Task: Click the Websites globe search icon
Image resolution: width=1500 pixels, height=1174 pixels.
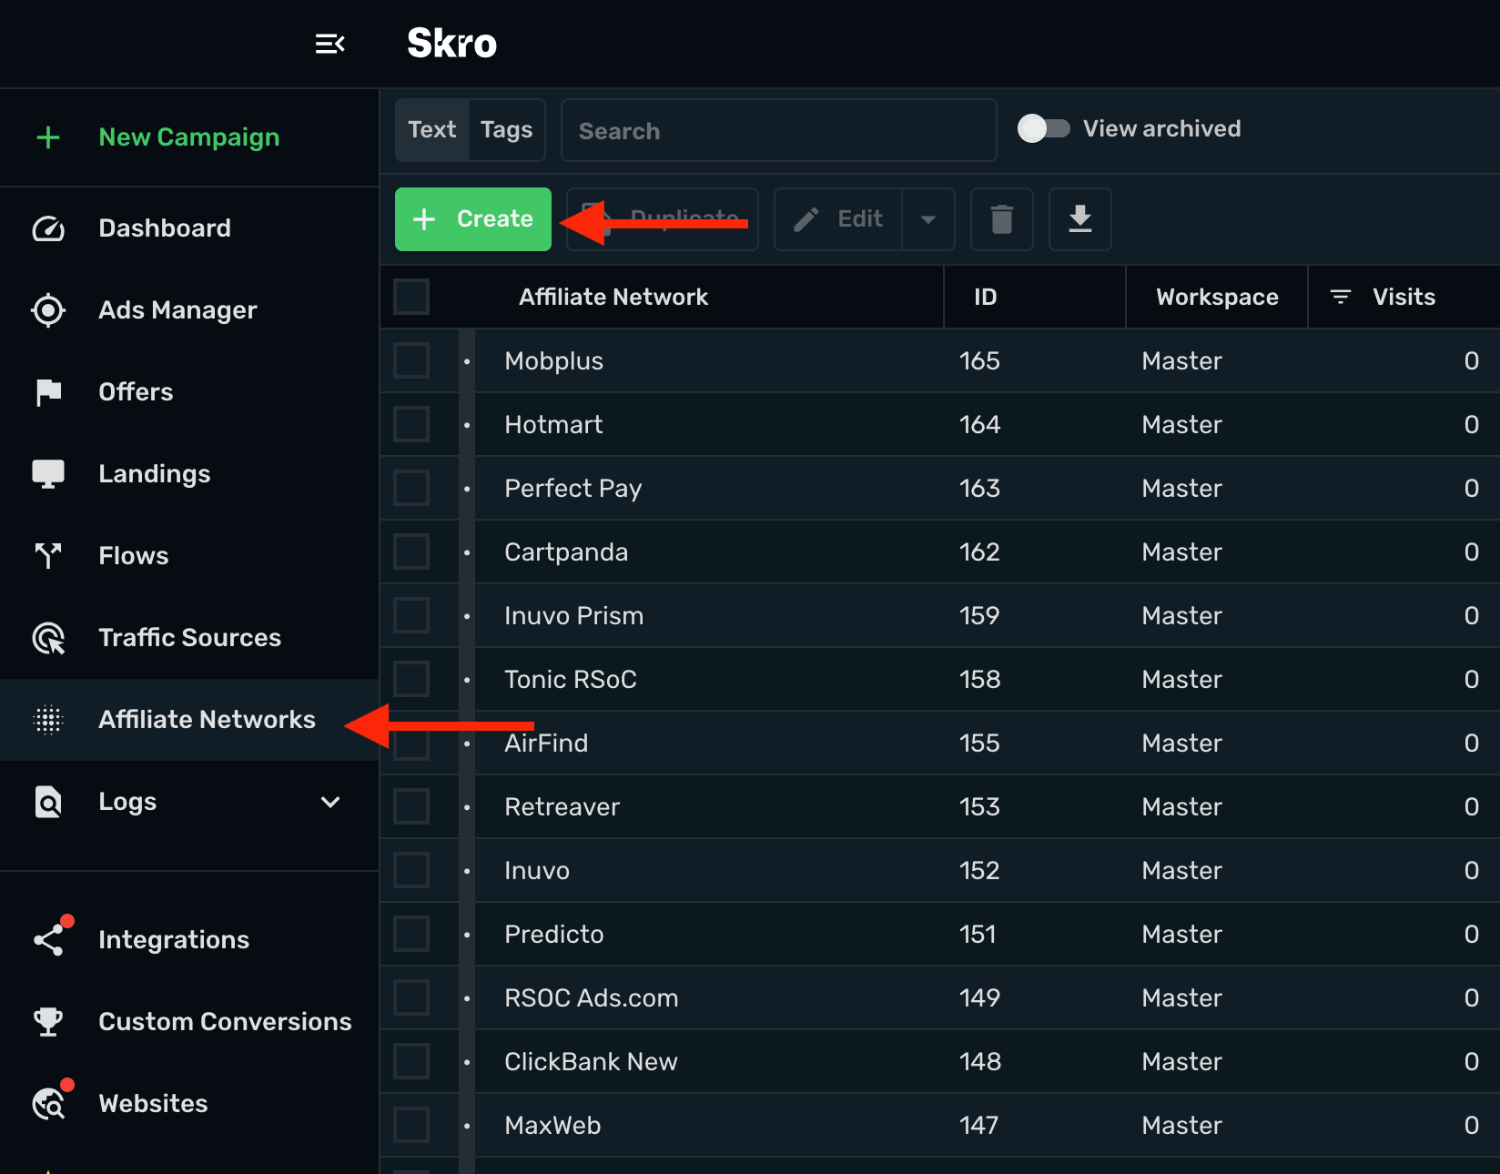Action: (50, 1102)
